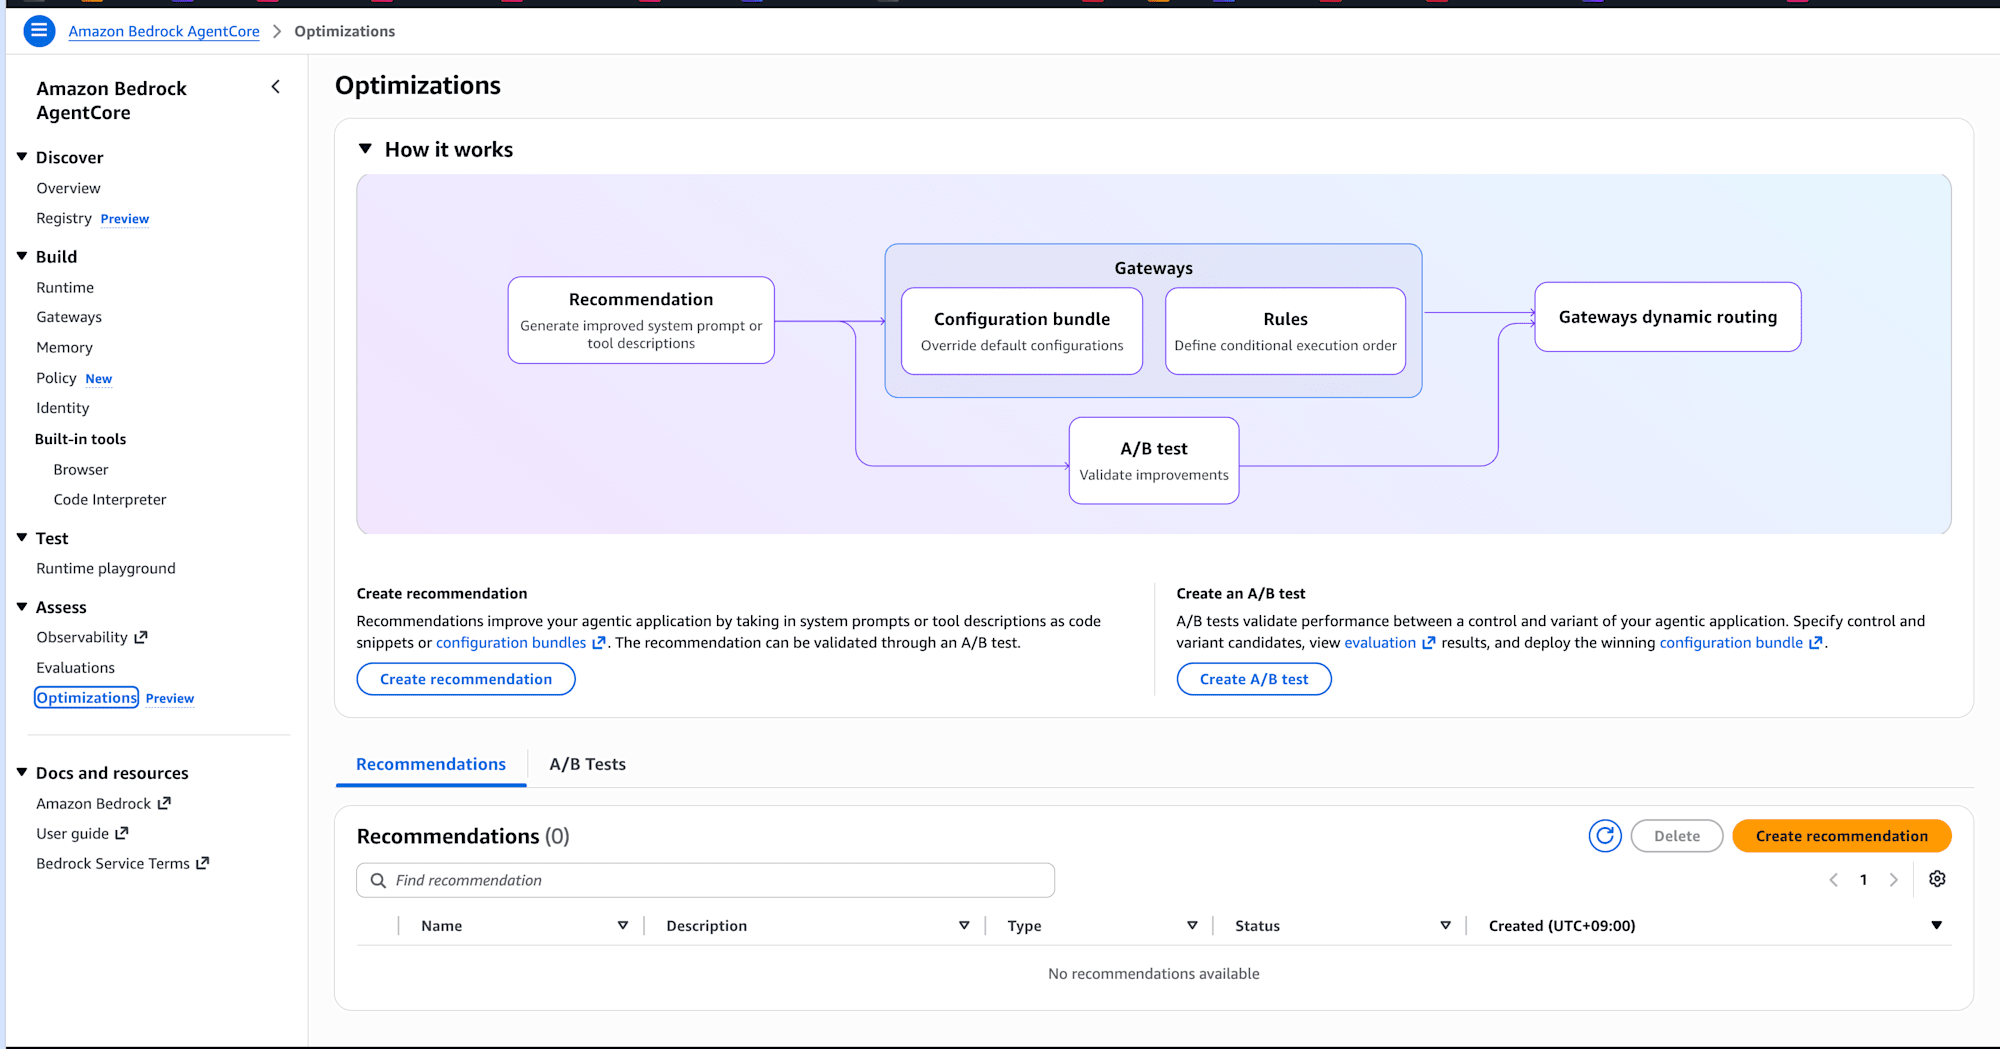The width and height of the screenshot is (2000, 1049).
Task: Focus the Find recommendation search field
Action: pyautogui.click(x=706, y=880)
